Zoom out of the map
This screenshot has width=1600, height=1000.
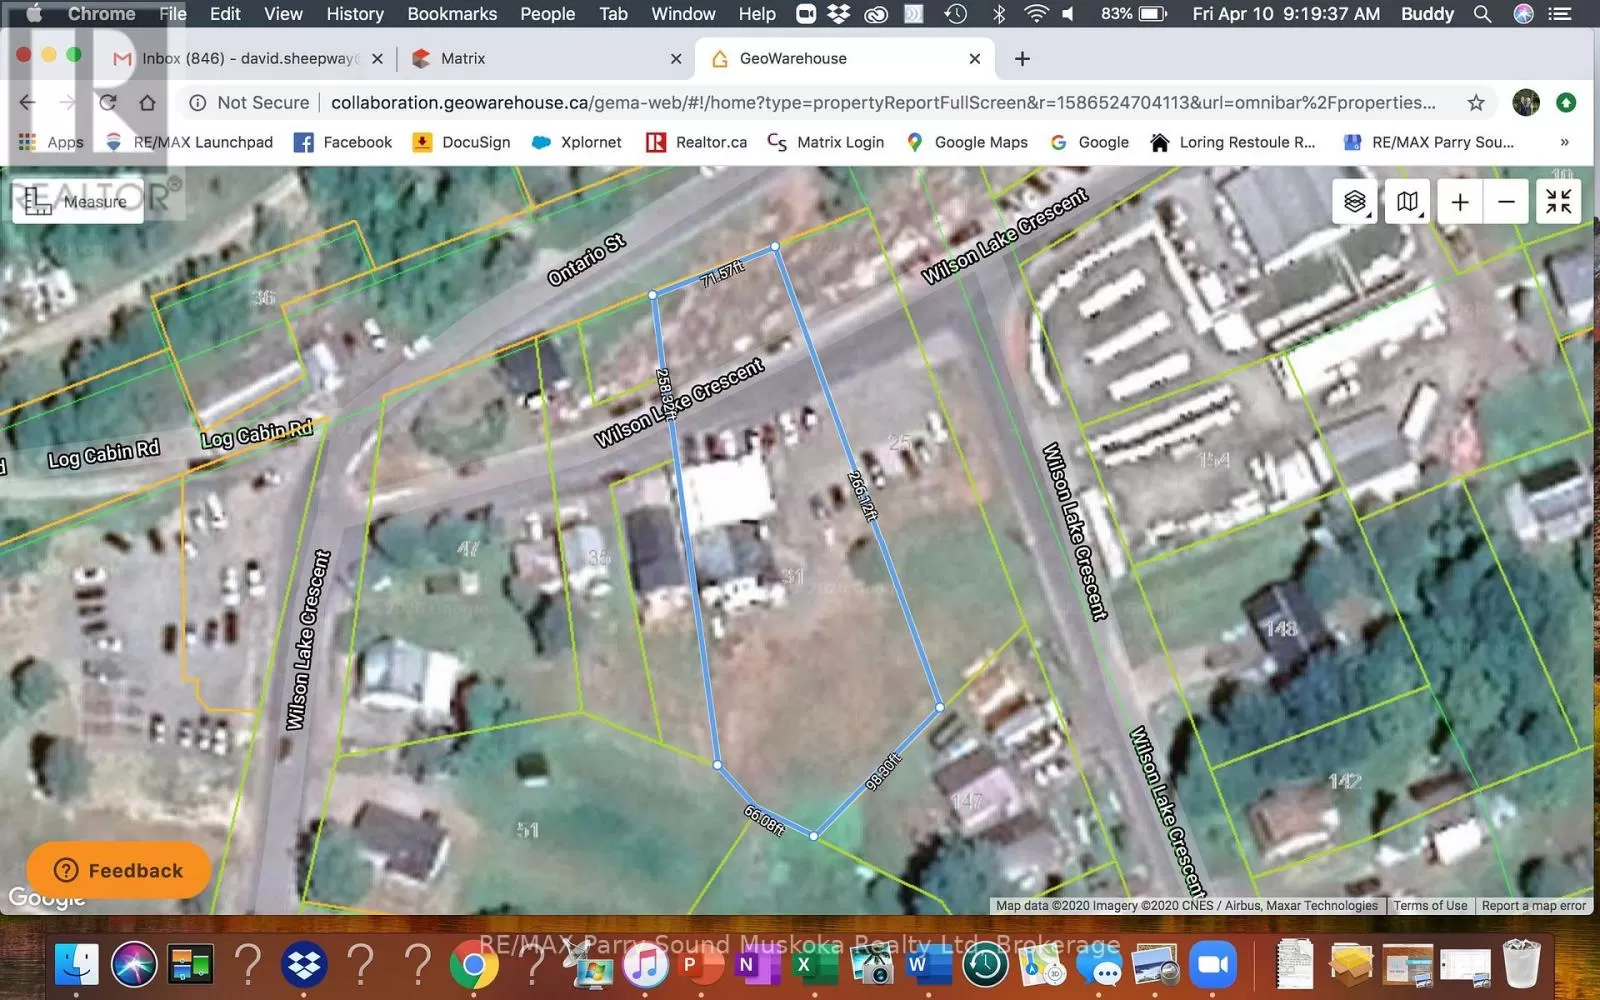(1506, 202)
